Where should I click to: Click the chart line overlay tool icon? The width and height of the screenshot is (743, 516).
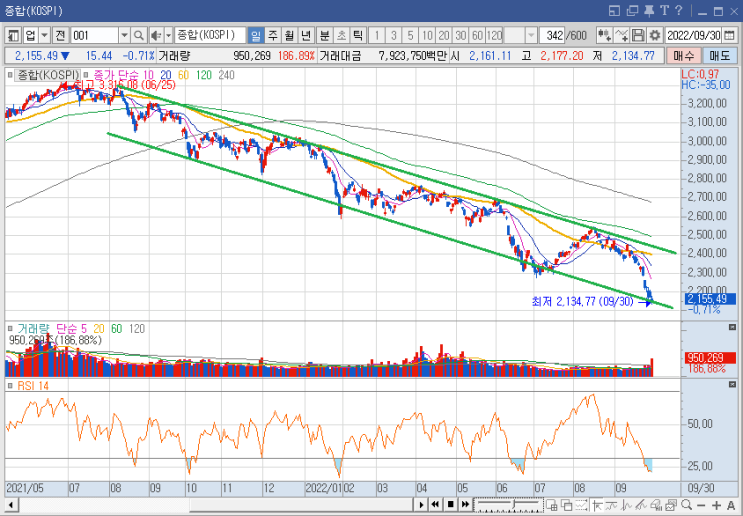click(621, 35)
